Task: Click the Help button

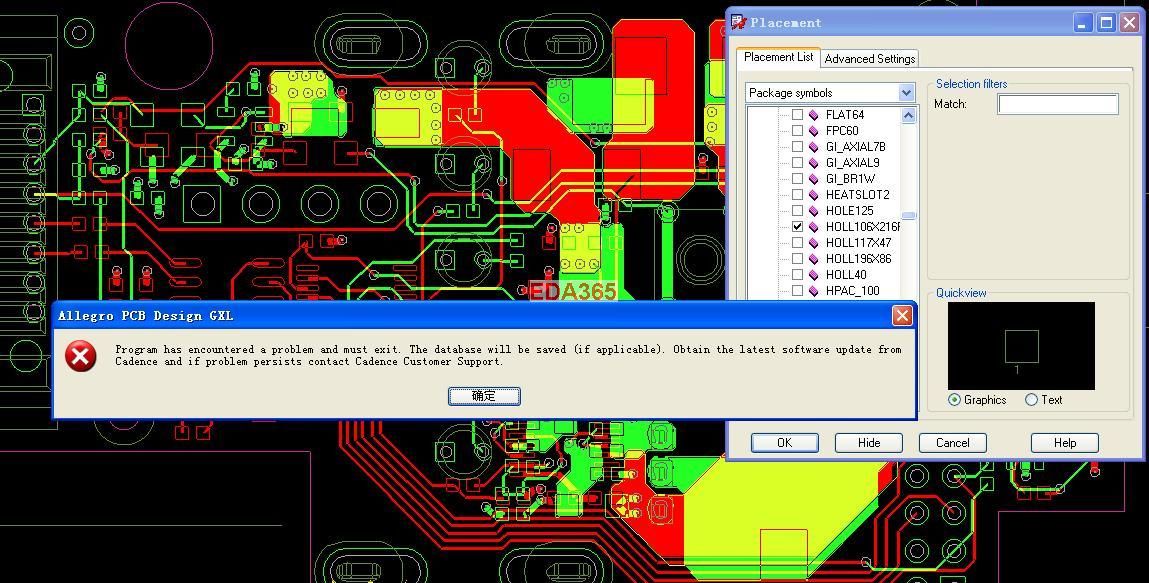Action: pyautogui.click(x=1065, y=442)
